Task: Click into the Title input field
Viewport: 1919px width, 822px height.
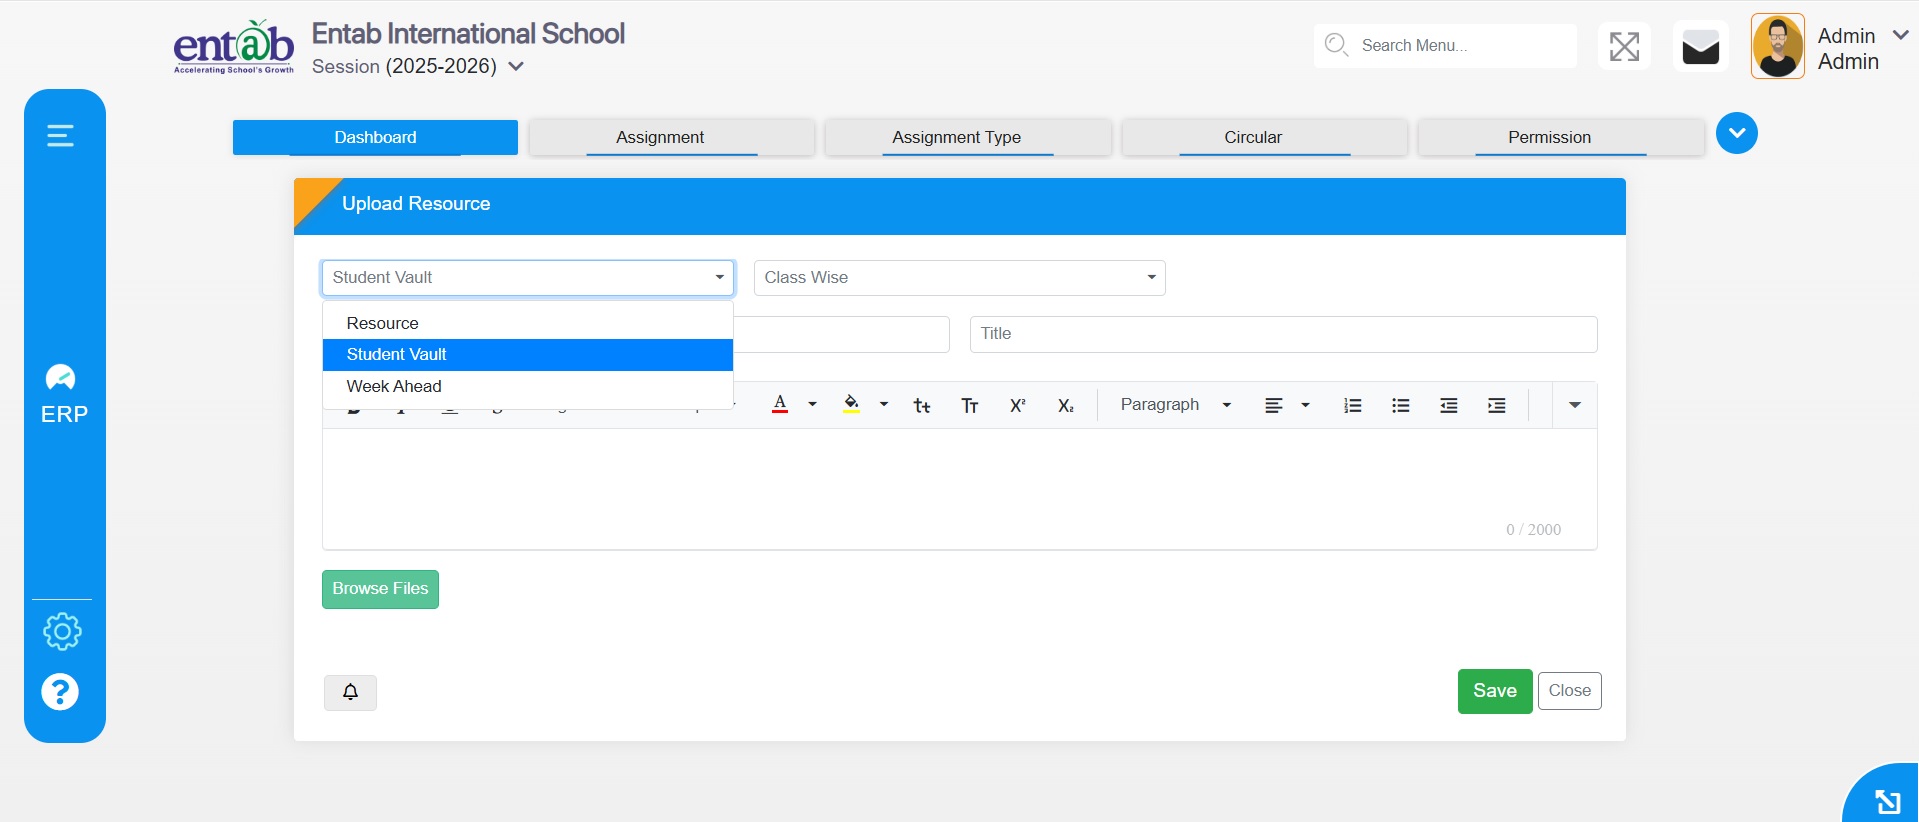Action: [x=1283, y=334]
